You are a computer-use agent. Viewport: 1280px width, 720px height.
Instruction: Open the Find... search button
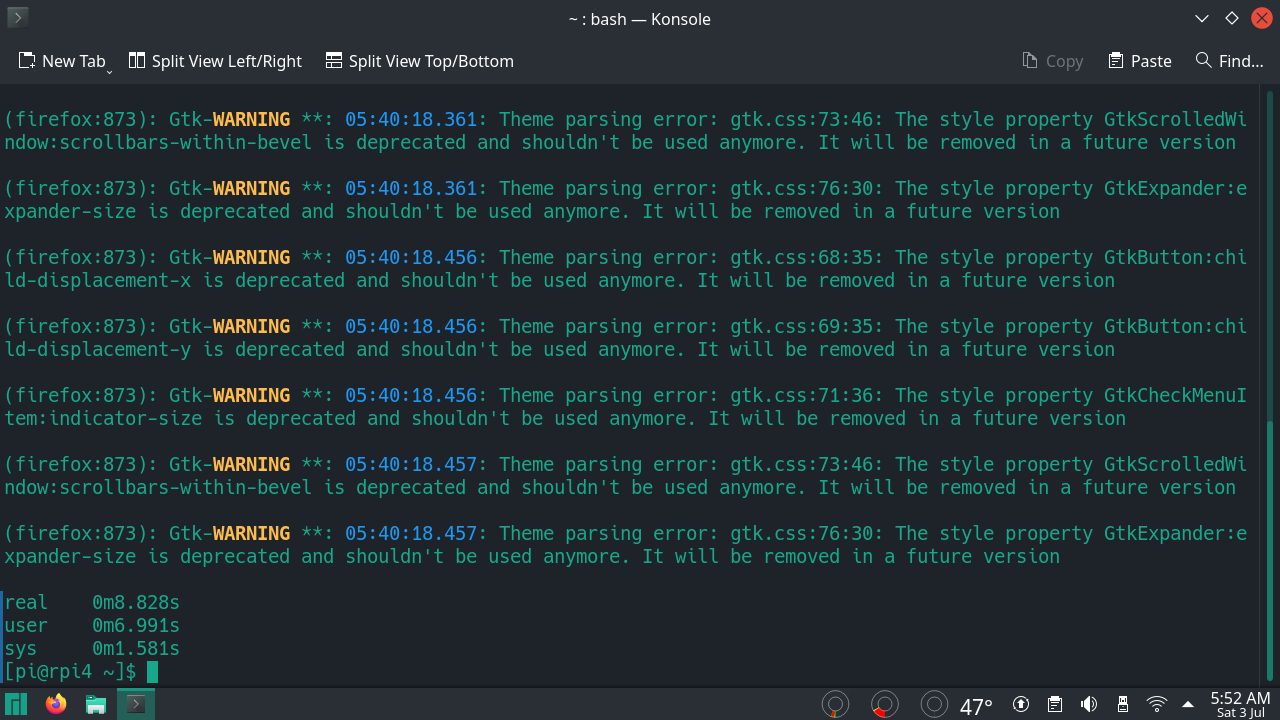click(1229, 61)
